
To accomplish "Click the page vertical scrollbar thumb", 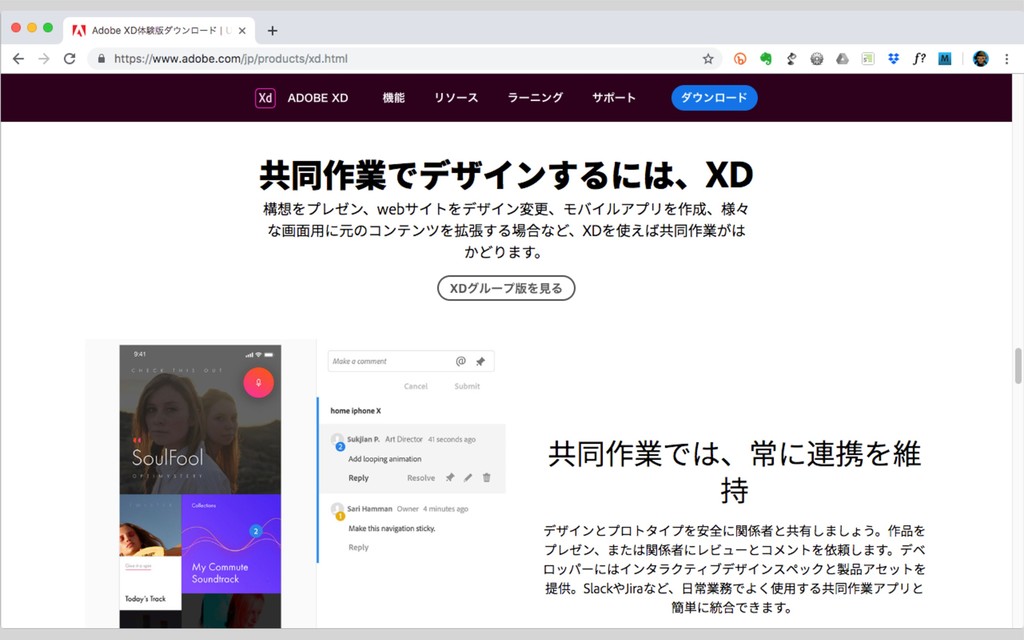I will pyautogui.click(x=1017, y=366).
